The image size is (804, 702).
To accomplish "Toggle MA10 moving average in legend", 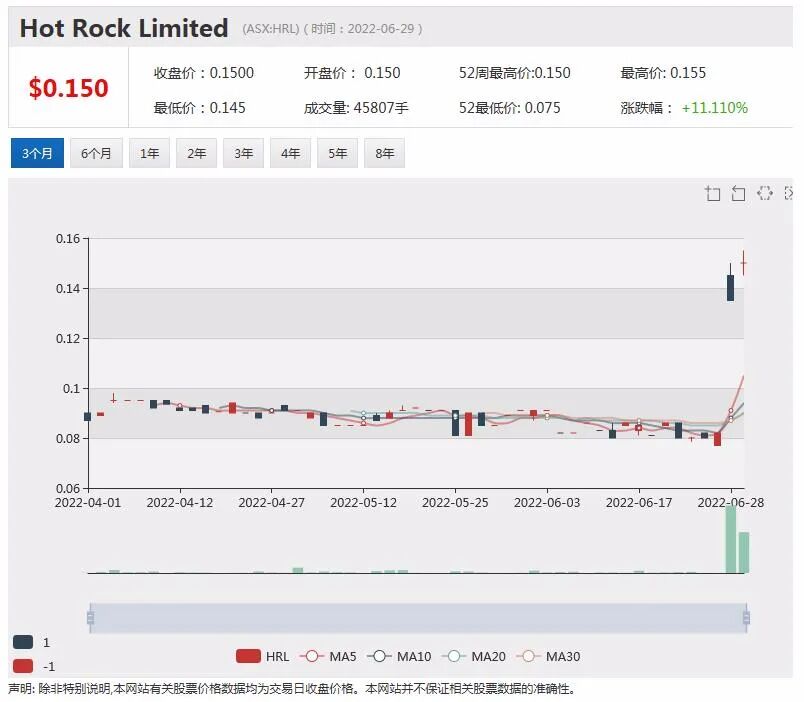I will point(399,656).
